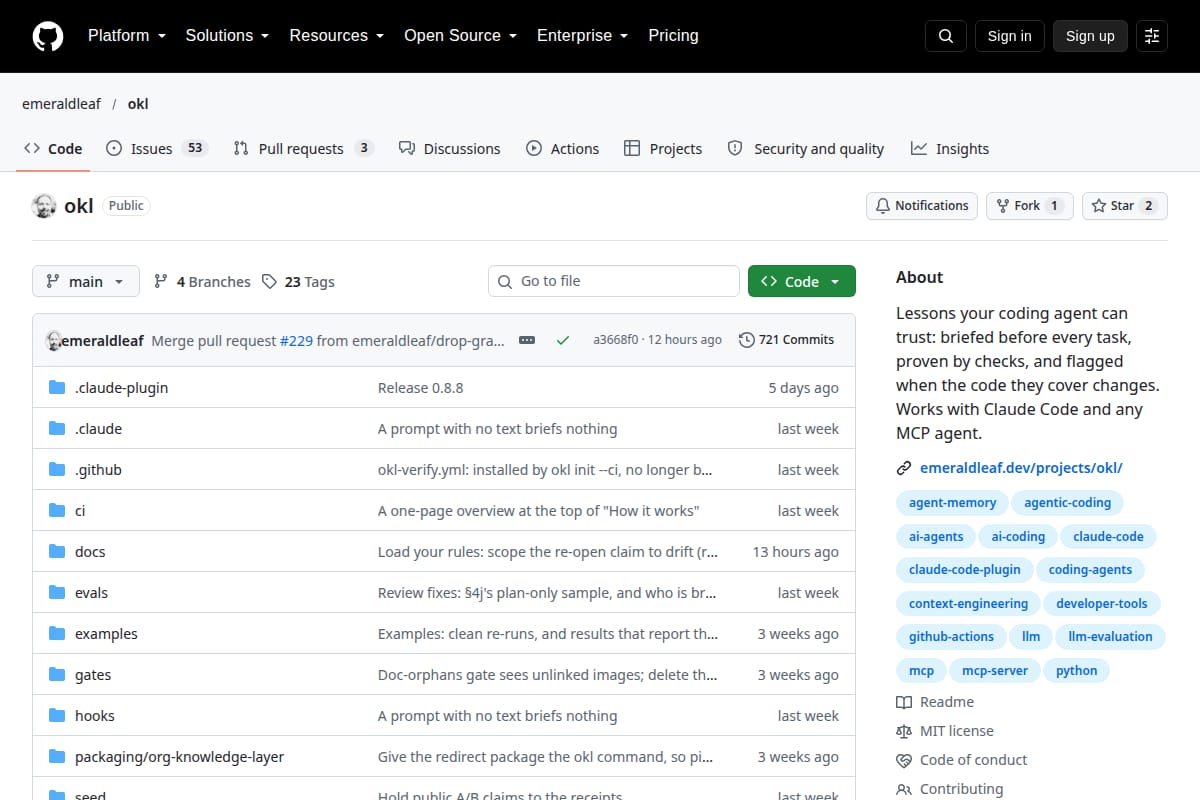Image resolution: width=1200 pixels, height=800 pixels.
Task: Click the folder icon for evals
Action: pyautogui.click(x=57, y=593)
